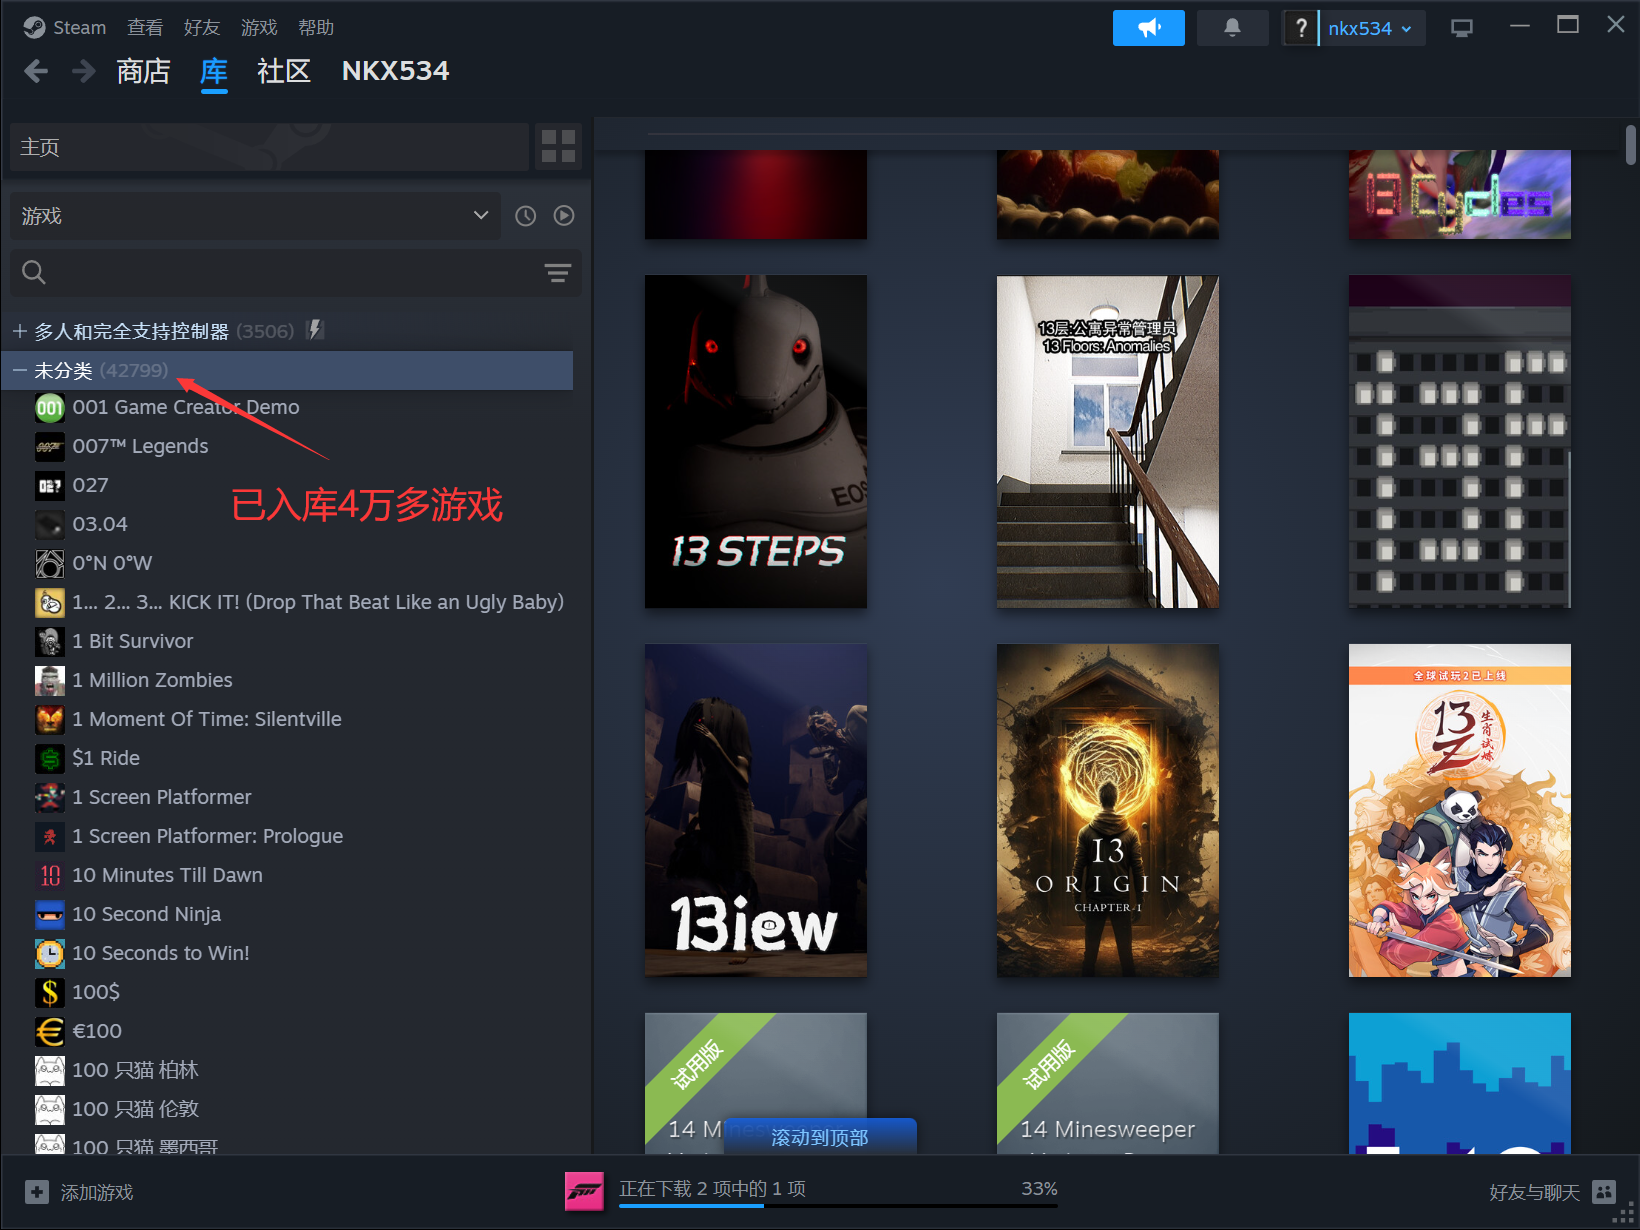Select 1 Moment Of Time: Silentville
Image resolution: width=1640 pixels, height=1230 pixels.
(207, 719)
